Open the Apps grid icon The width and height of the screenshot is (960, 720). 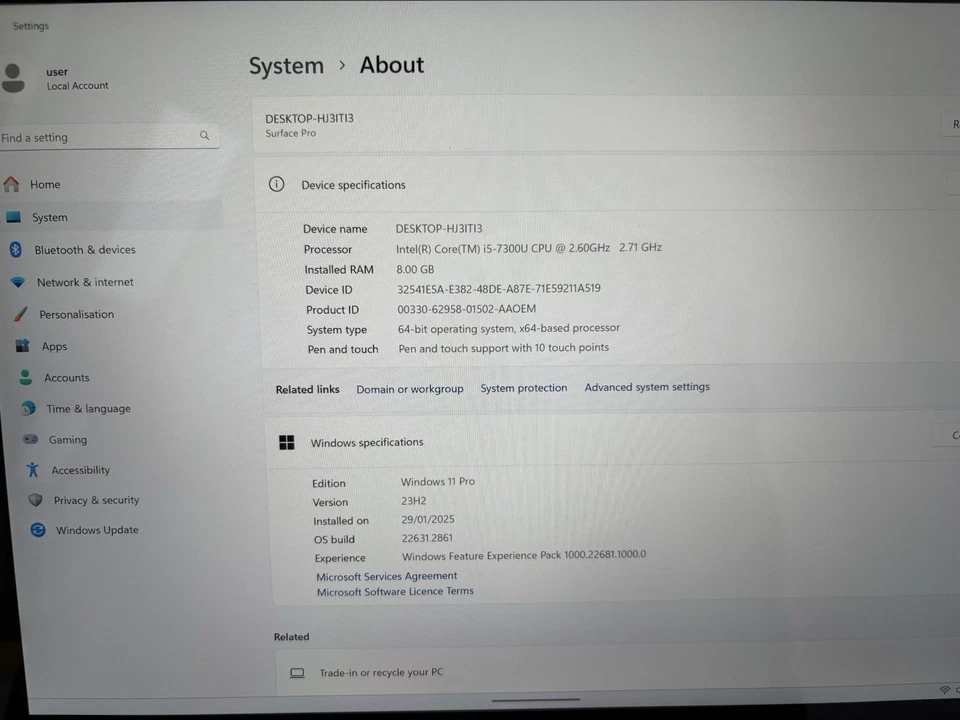[x=24, y=345]
